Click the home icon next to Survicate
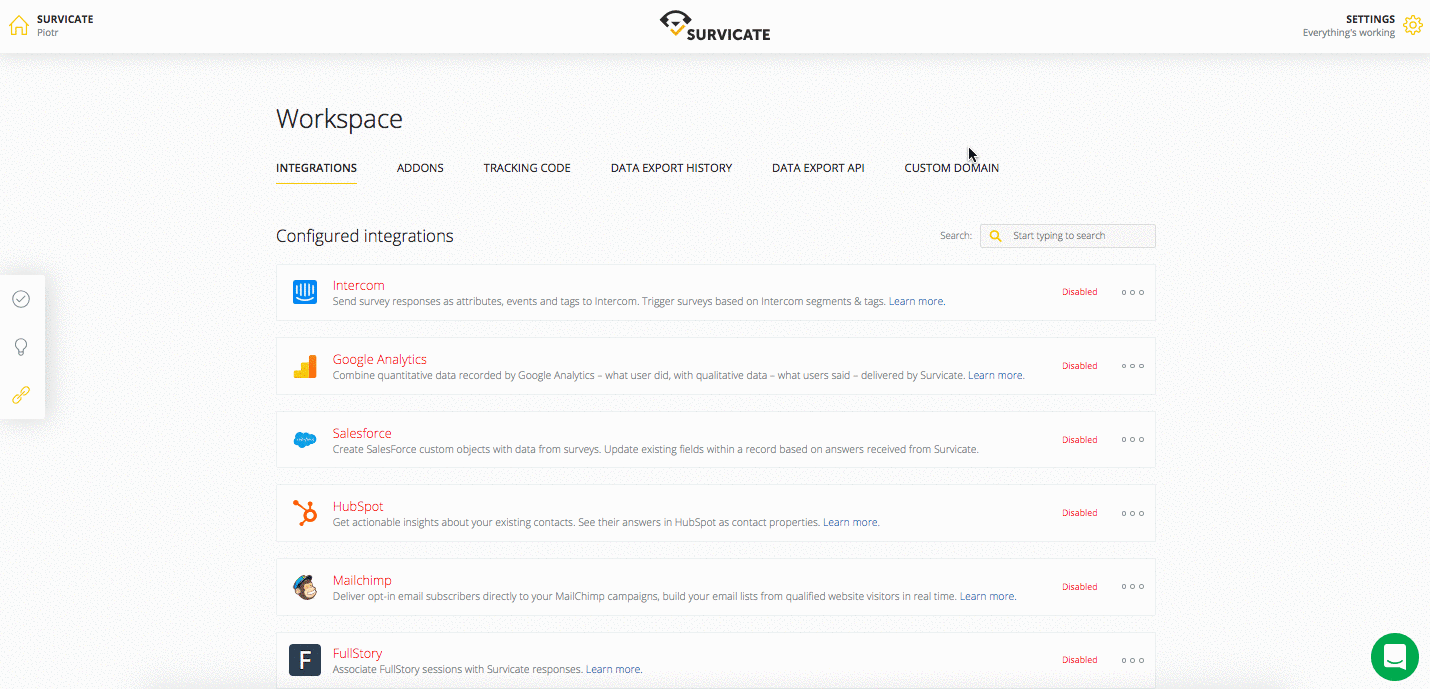1430x689 pixels. 19,25
